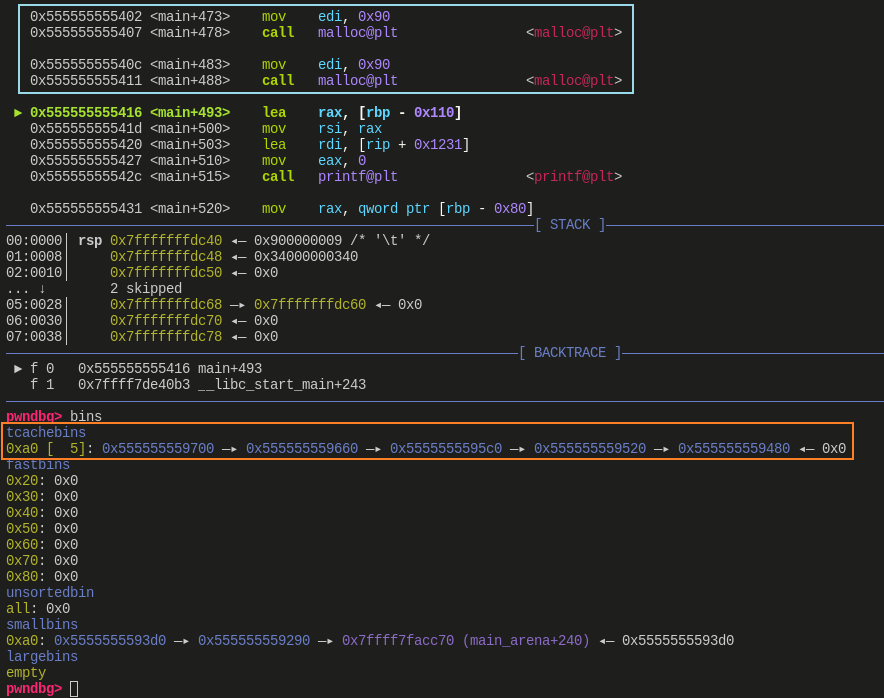The width and height of the screenshot is (884, 698).
Task: Select the frame 0 arrow in backtrace
Action: click(x=17, y=368)
